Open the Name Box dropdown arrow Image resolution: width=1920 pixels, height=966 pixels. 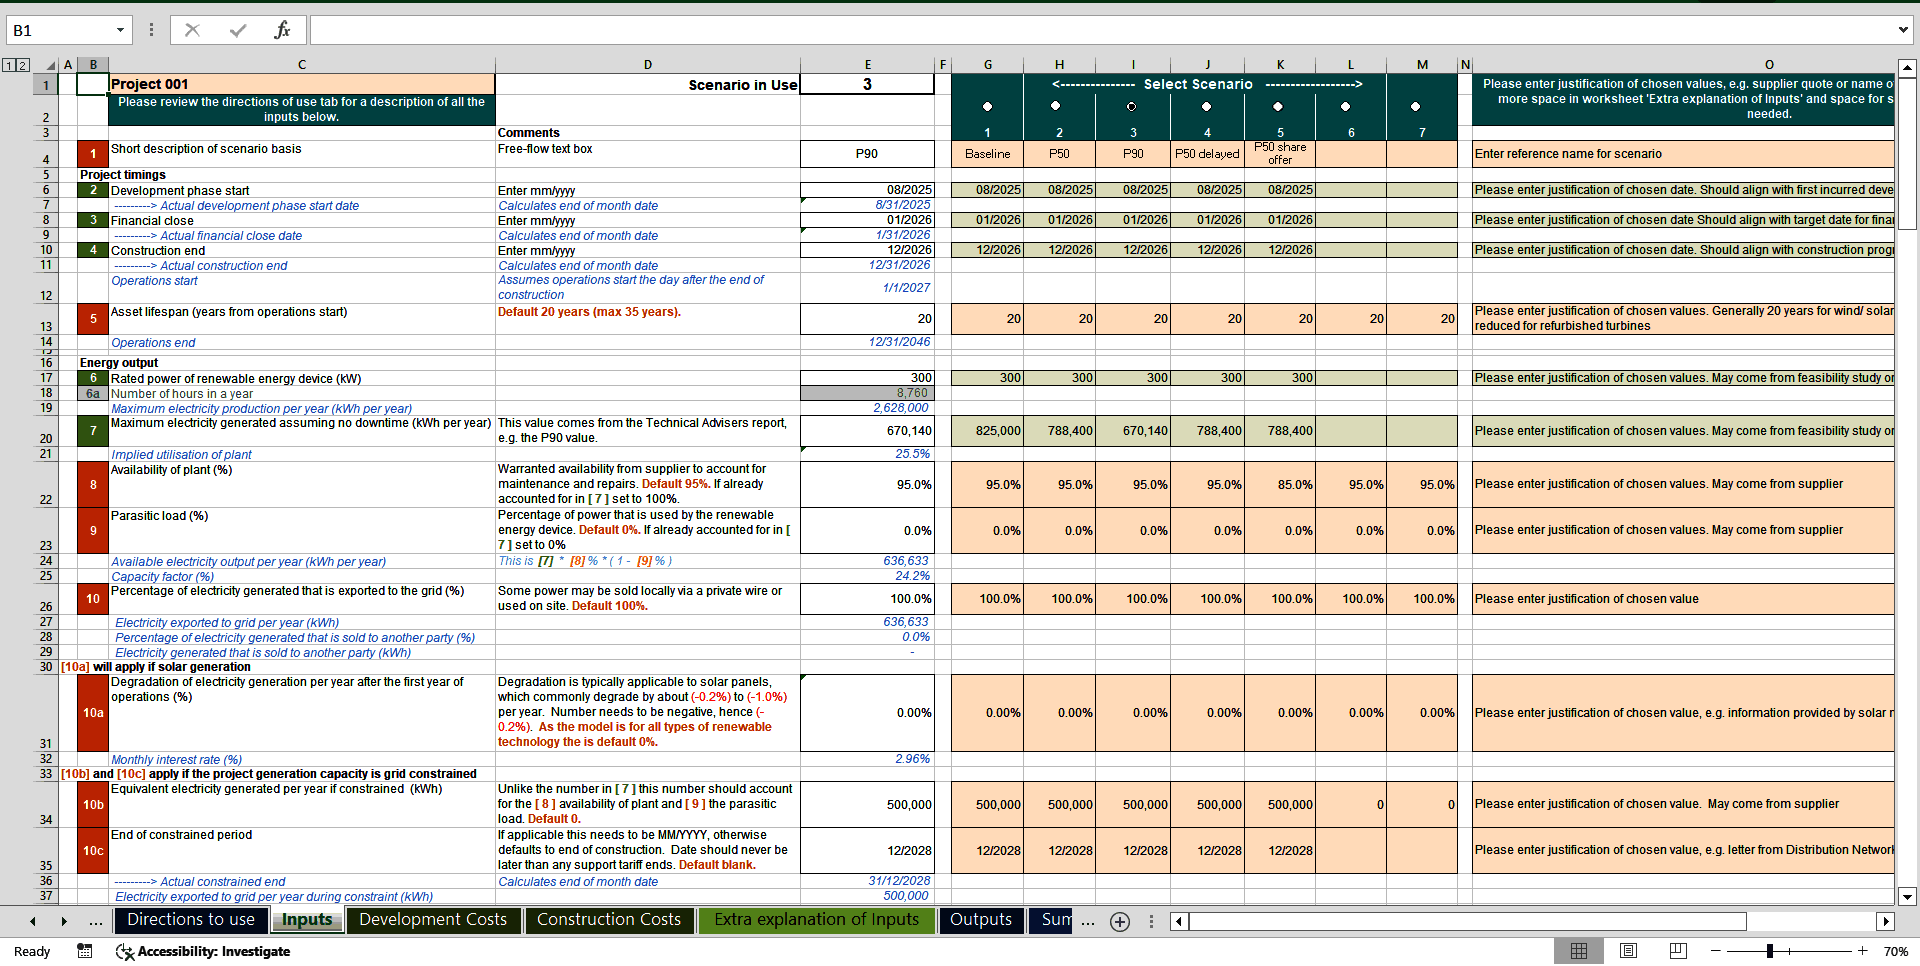(120, 30)
